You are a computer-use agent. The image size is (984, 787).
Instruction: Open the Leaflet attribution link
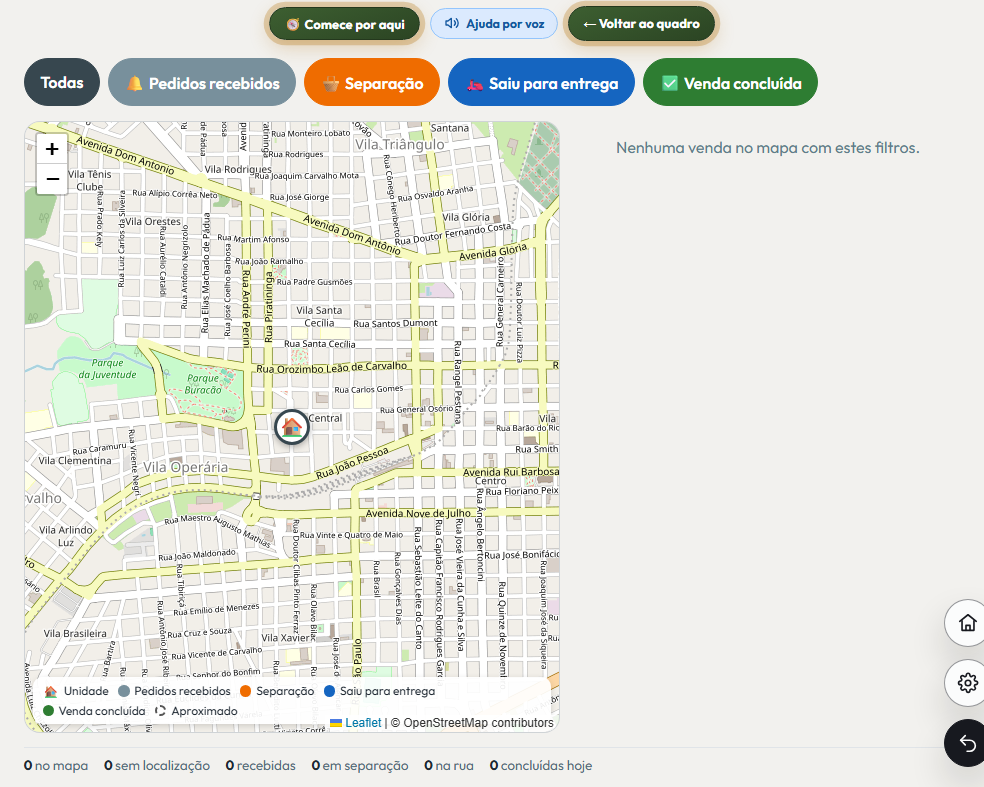[x=363, y=723]
